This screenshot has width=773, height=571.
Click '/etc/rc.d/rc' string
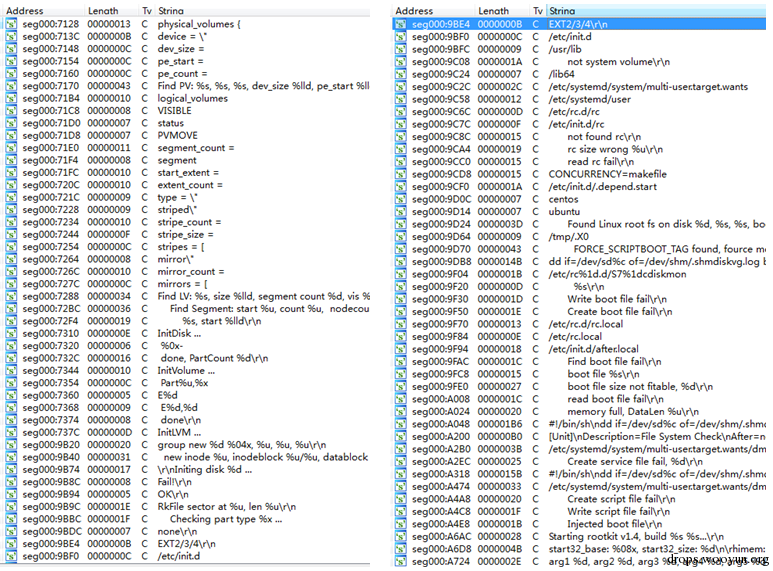coord(574,111)
